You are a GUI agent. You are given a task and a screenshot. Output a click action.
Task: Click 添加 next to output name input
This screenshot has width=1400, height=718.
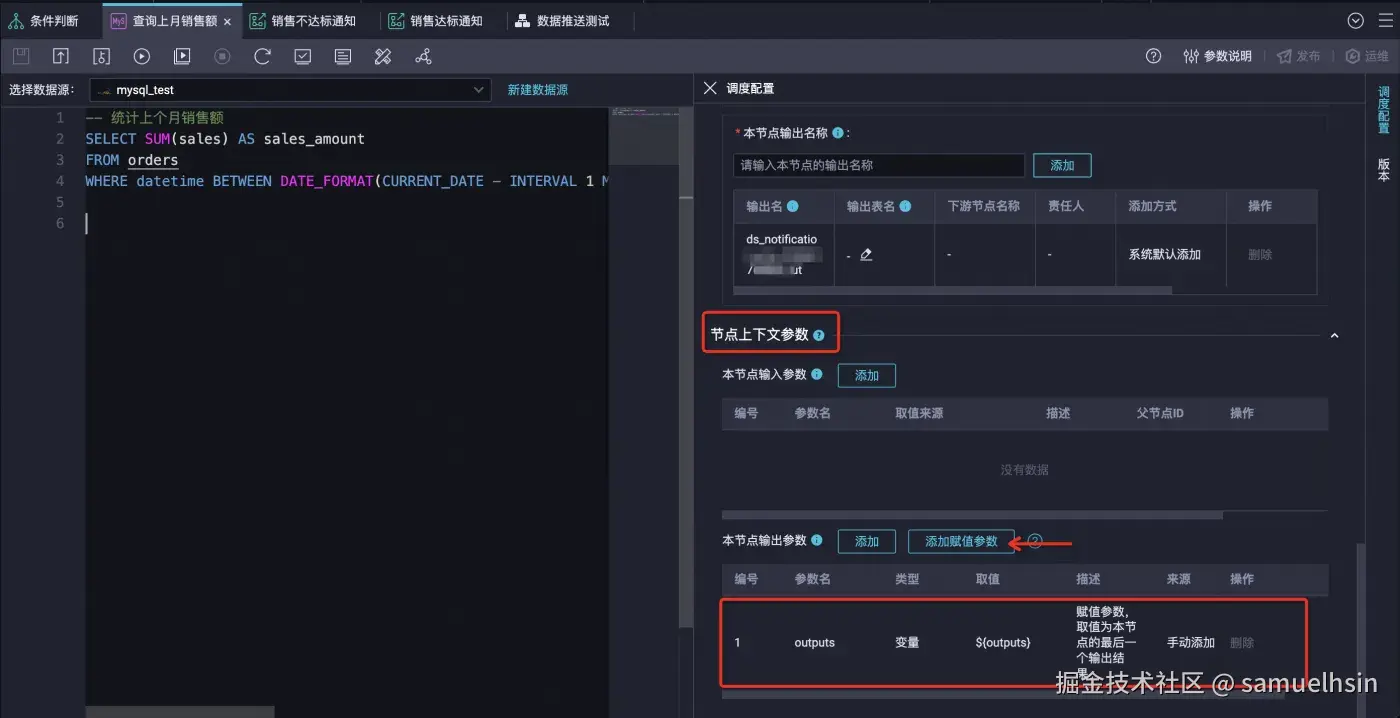click(x=1062, y=165)
